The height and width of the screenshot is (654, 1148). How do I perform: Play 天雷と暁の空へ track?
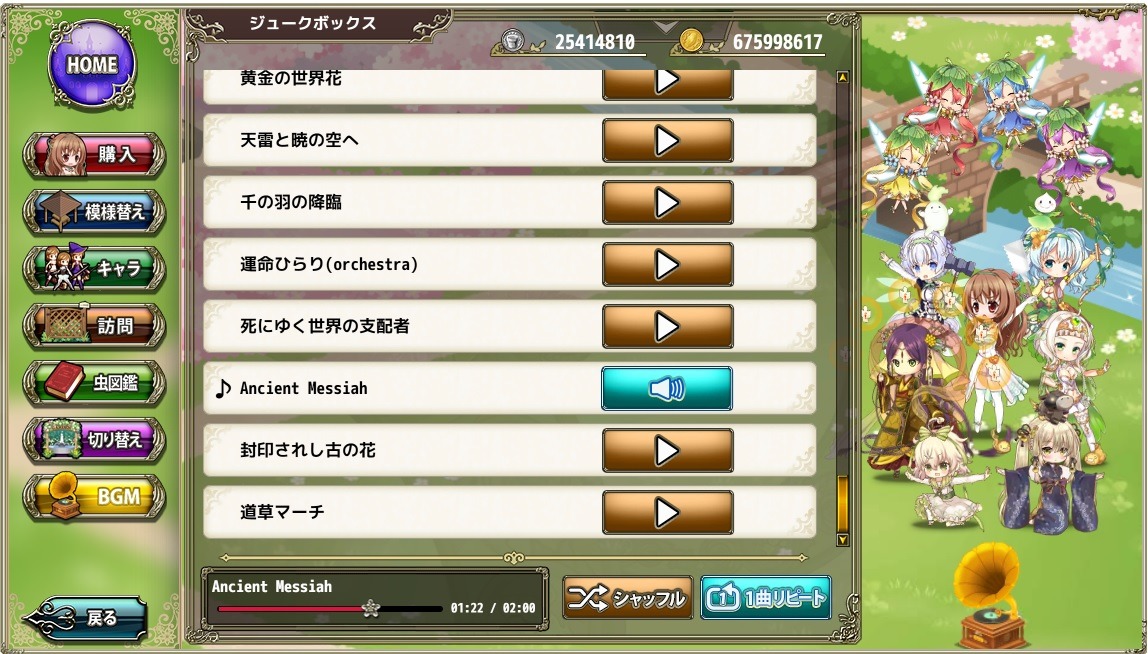point(667,140)
